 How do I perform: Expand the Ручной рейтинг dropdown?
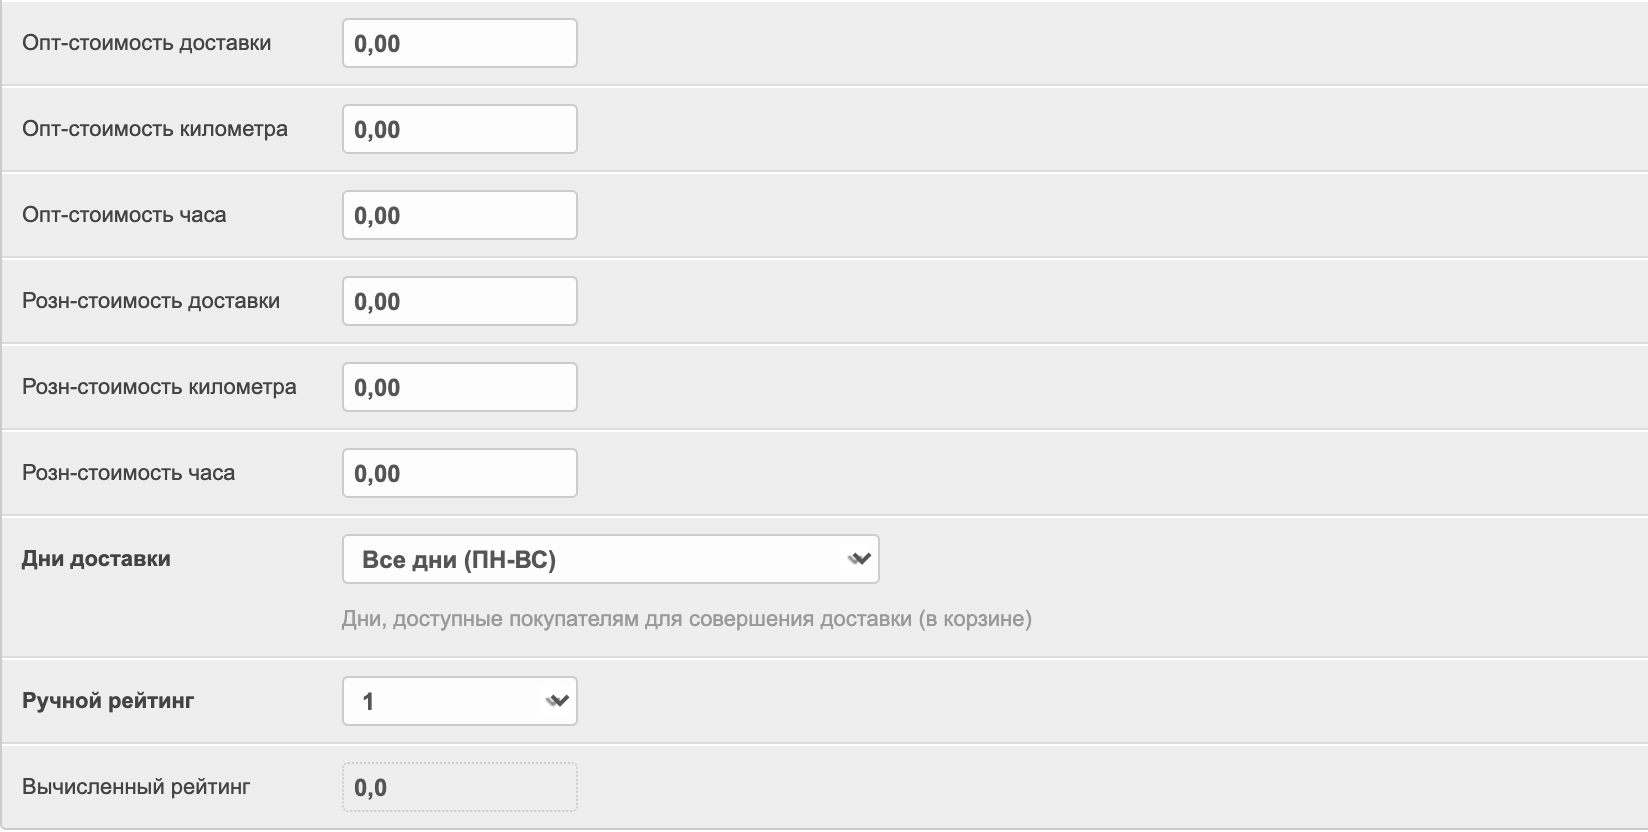[x=459, y=702]
